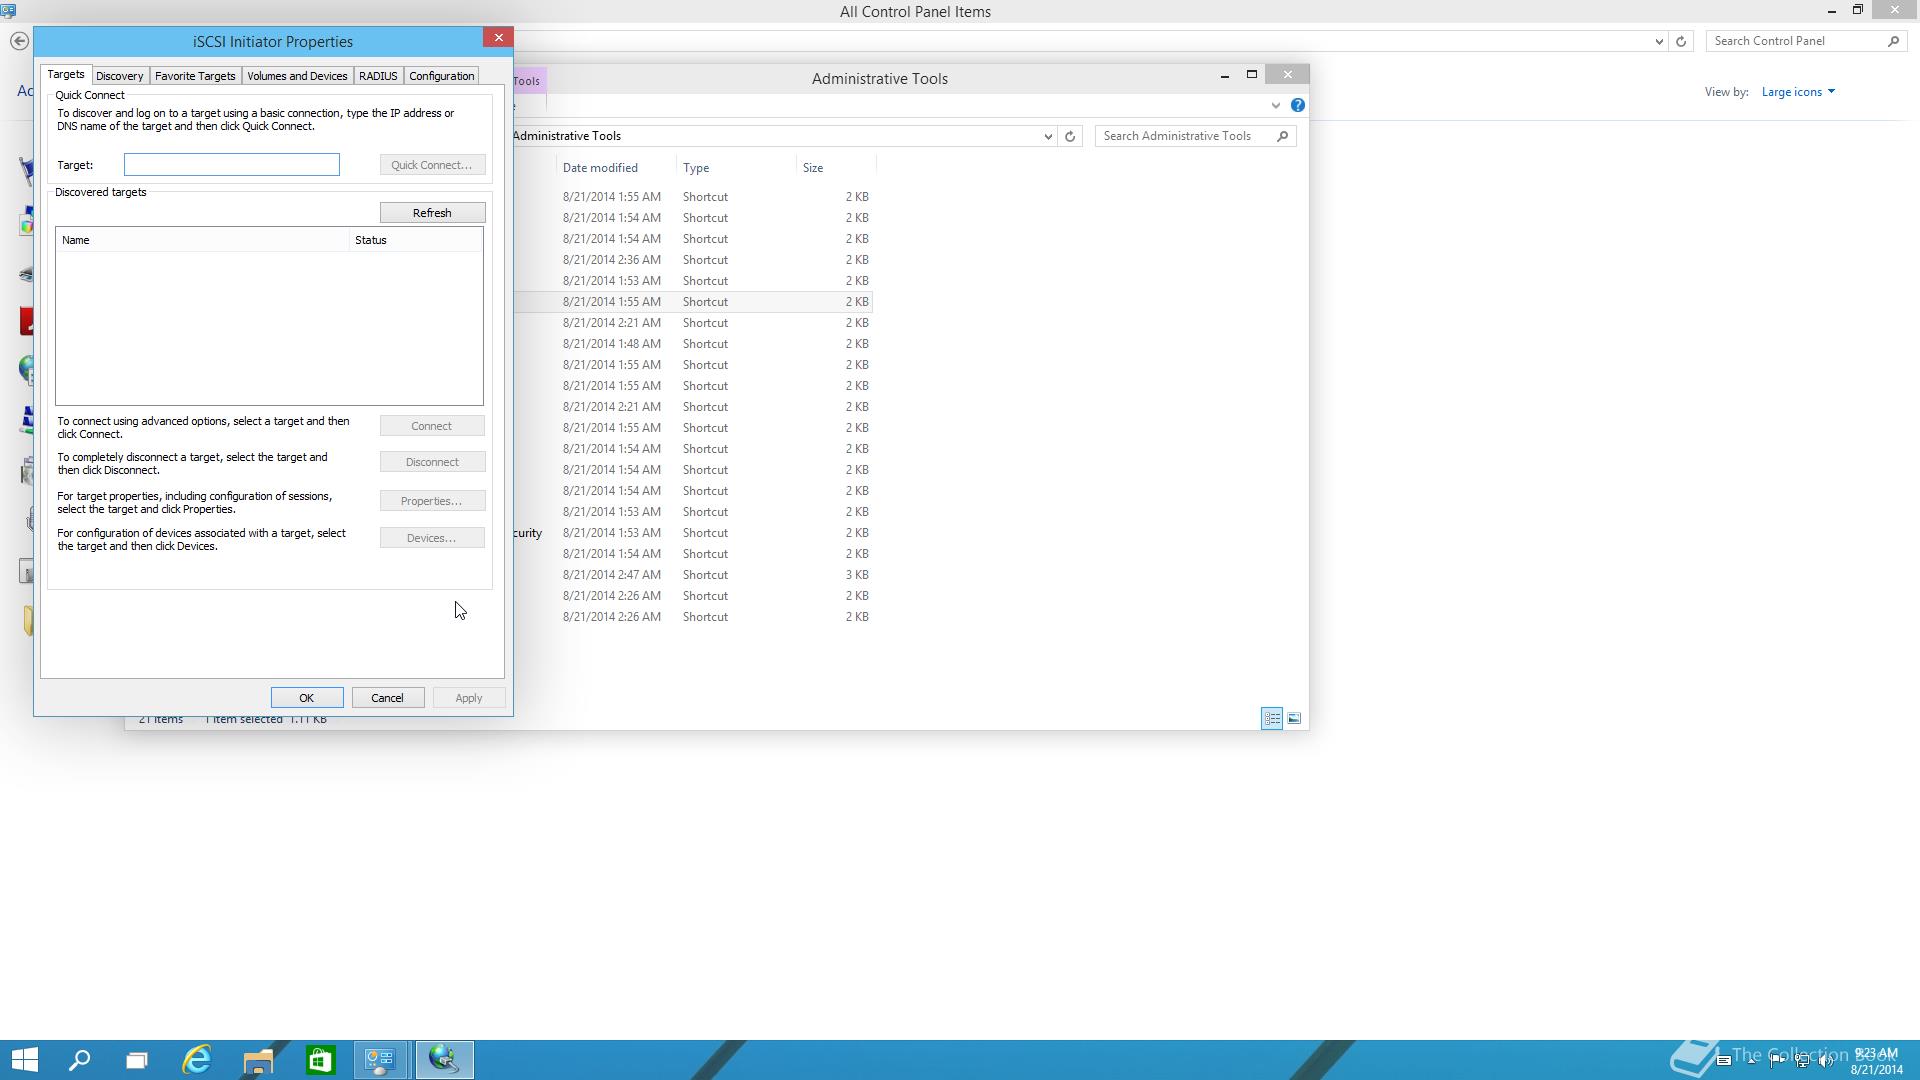Open File Explorer from the taskbar
Screen dimensions: 1920x1080
point(258,1060)
